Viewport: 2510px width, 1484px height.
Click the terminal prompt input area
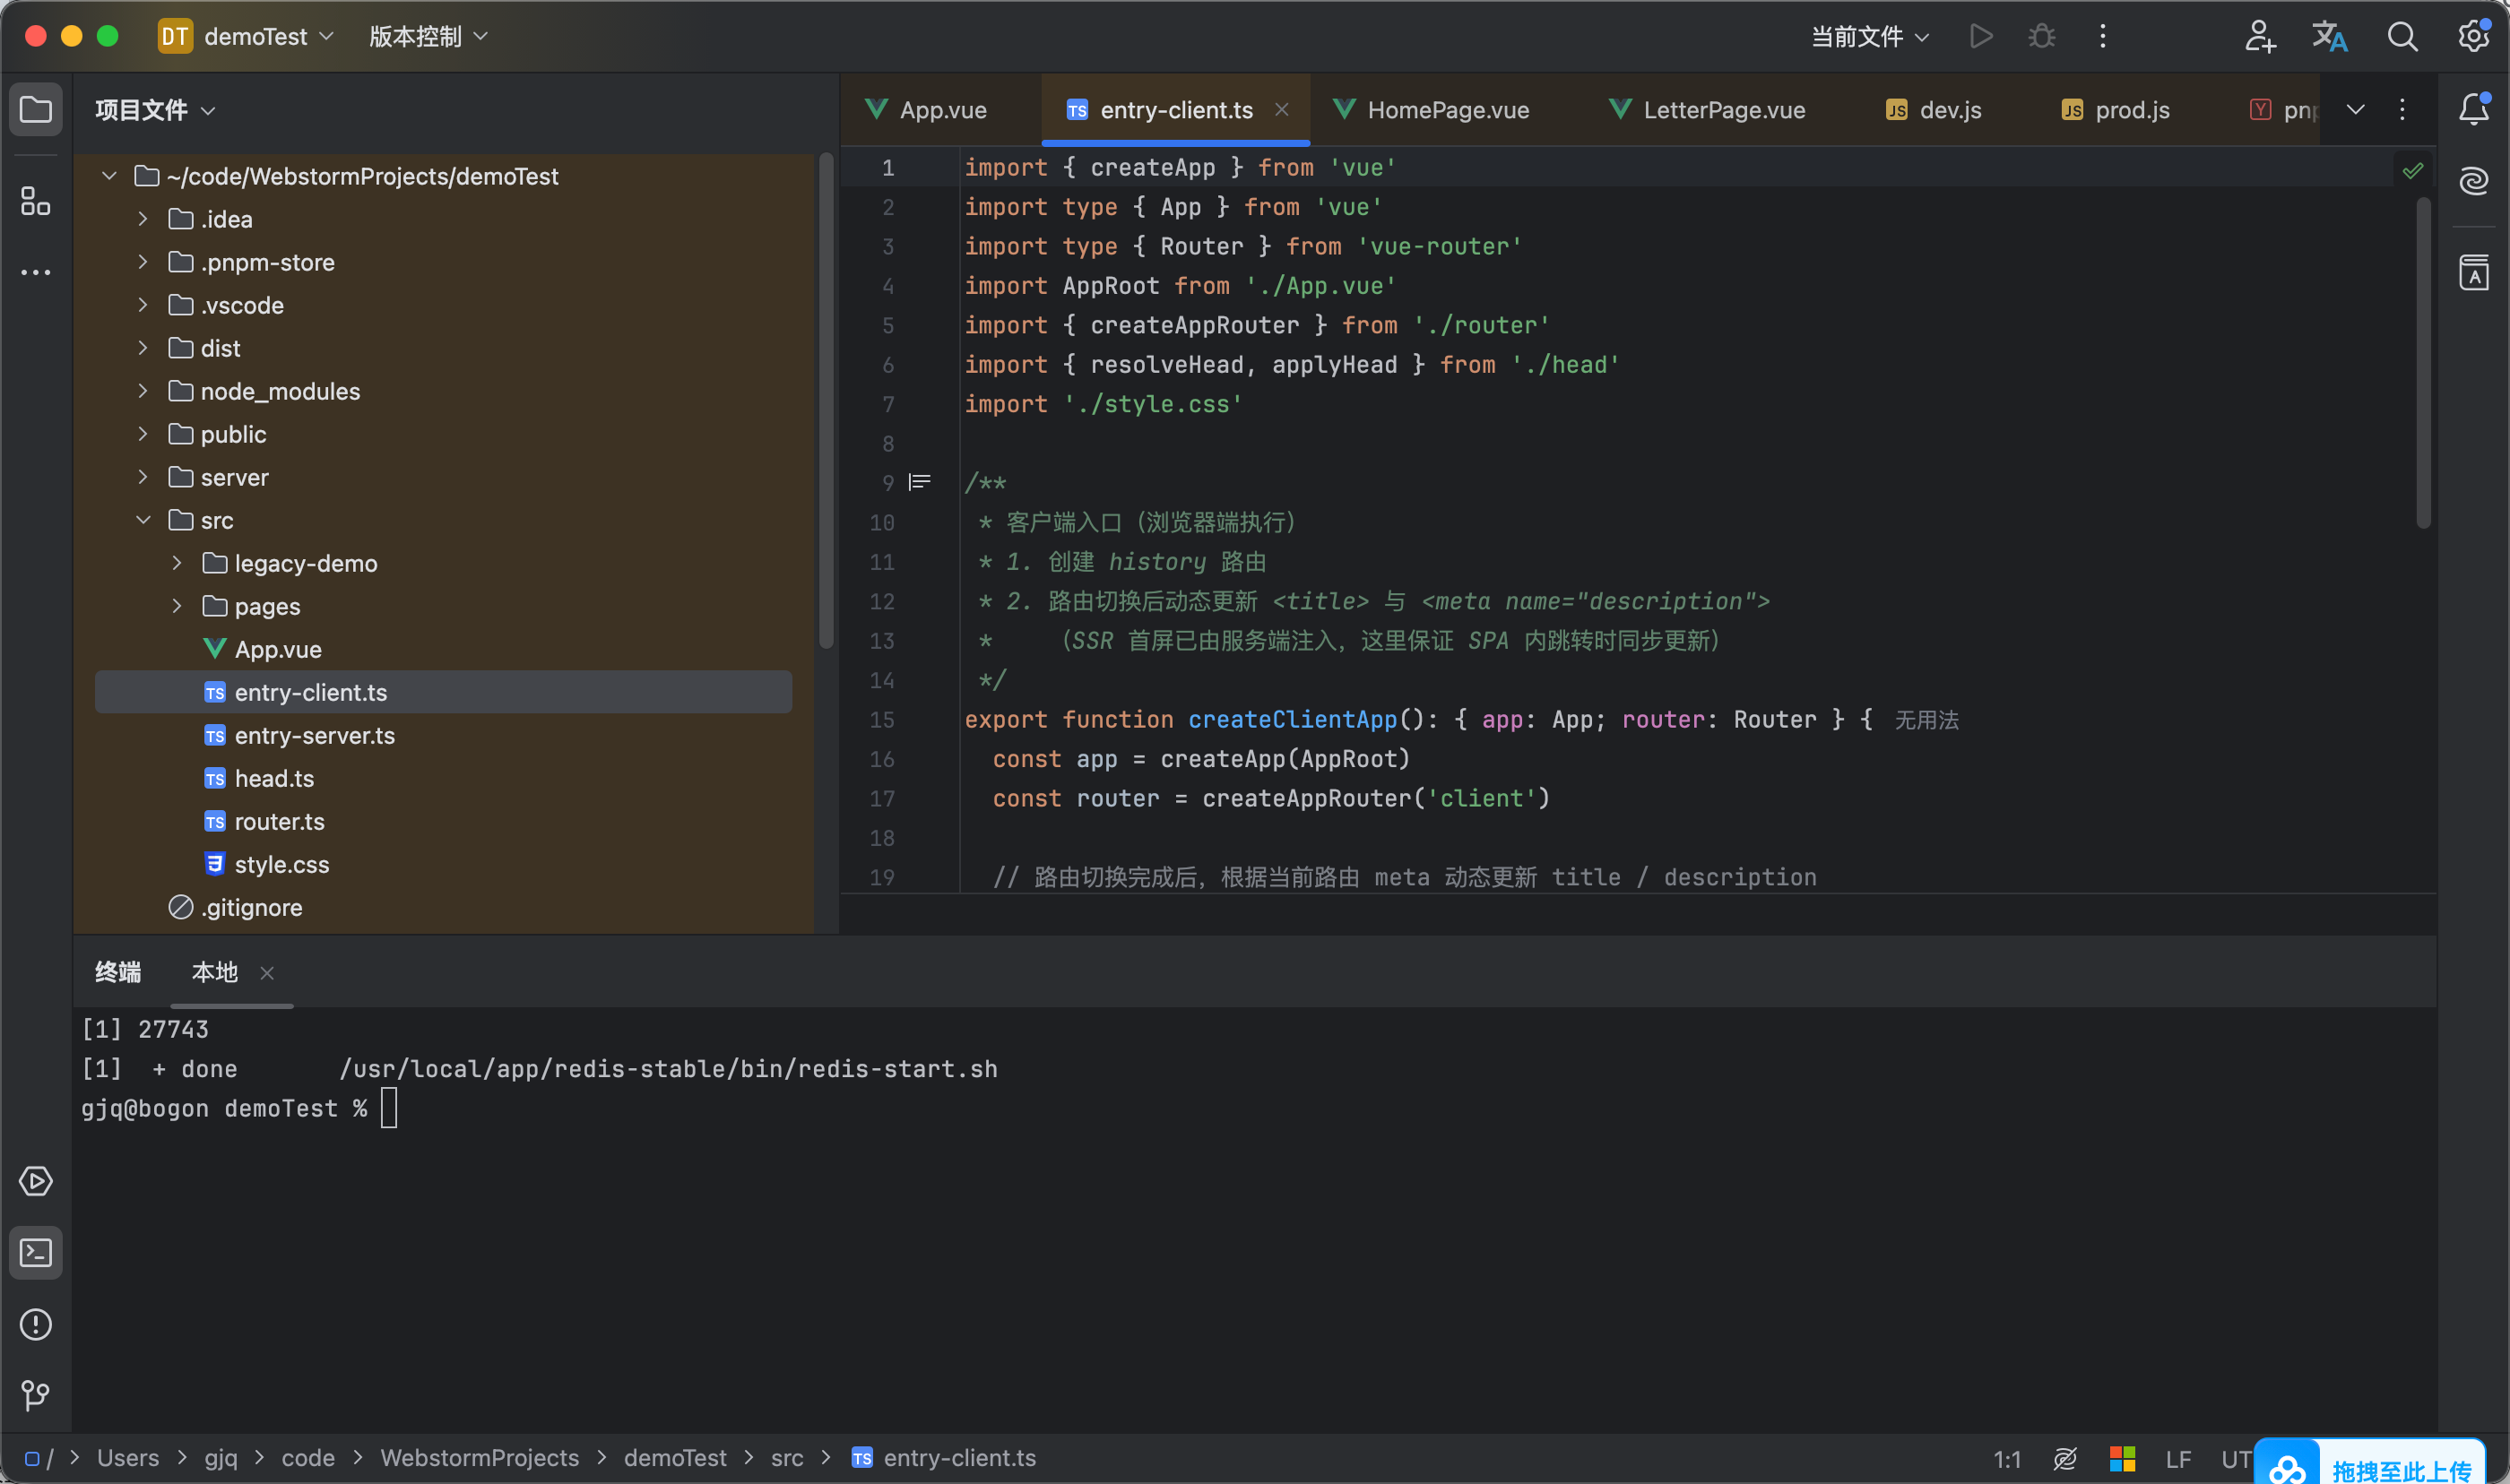(389, 1108)
